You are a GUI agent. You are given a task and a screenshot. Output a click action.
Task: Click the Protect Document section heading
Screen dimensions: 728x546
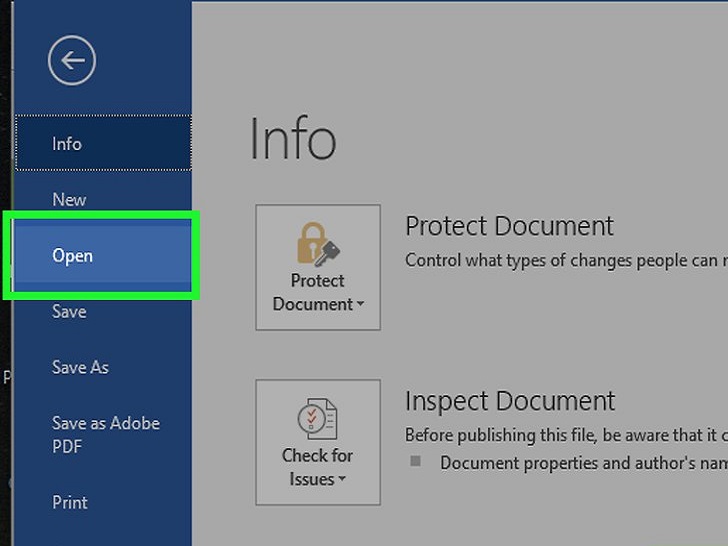(x=509, y=226)
